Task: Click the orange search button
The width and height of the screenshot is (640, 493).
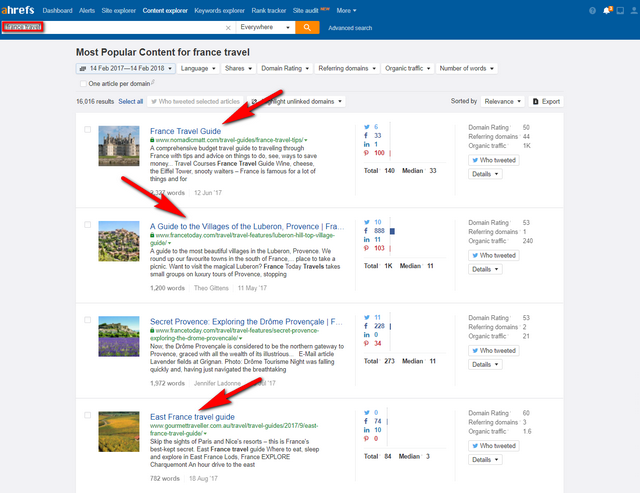Action: click(307, 28)
